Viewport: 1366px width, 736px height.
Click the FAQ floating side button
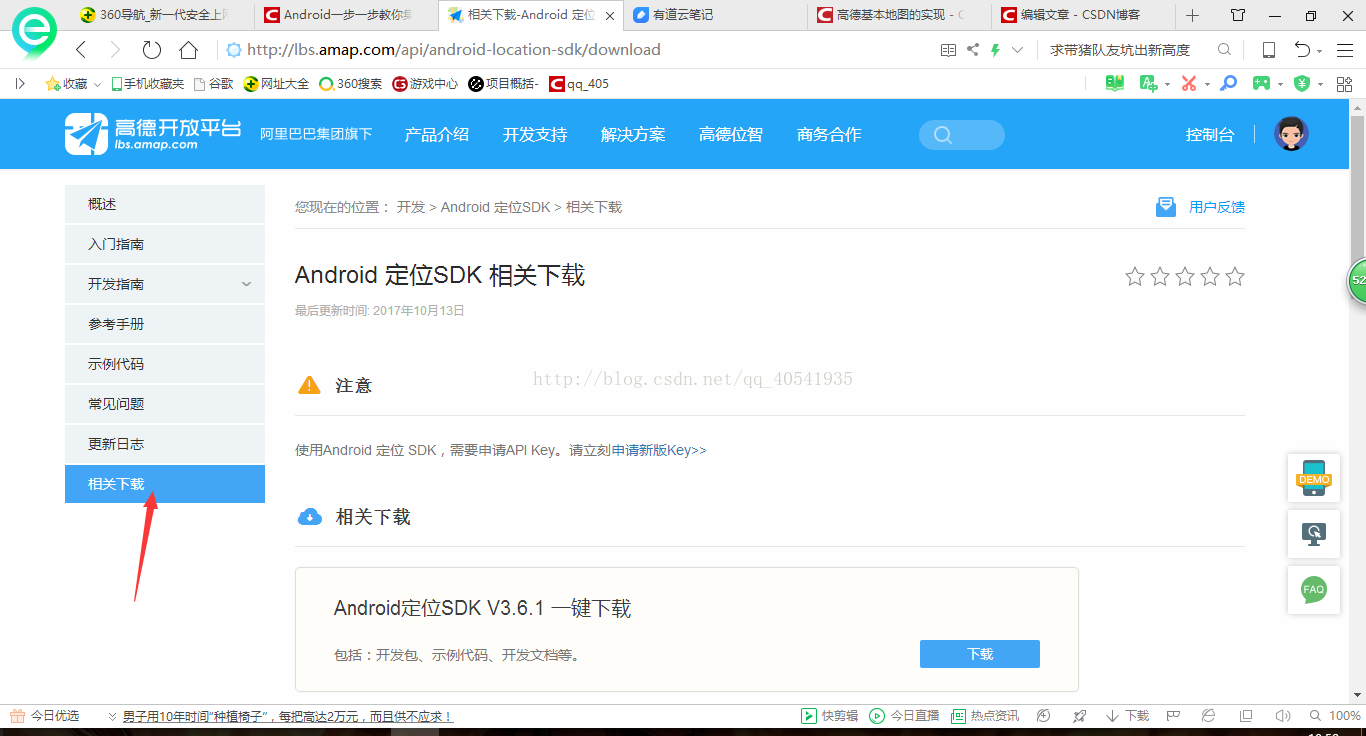point(1314,589)
